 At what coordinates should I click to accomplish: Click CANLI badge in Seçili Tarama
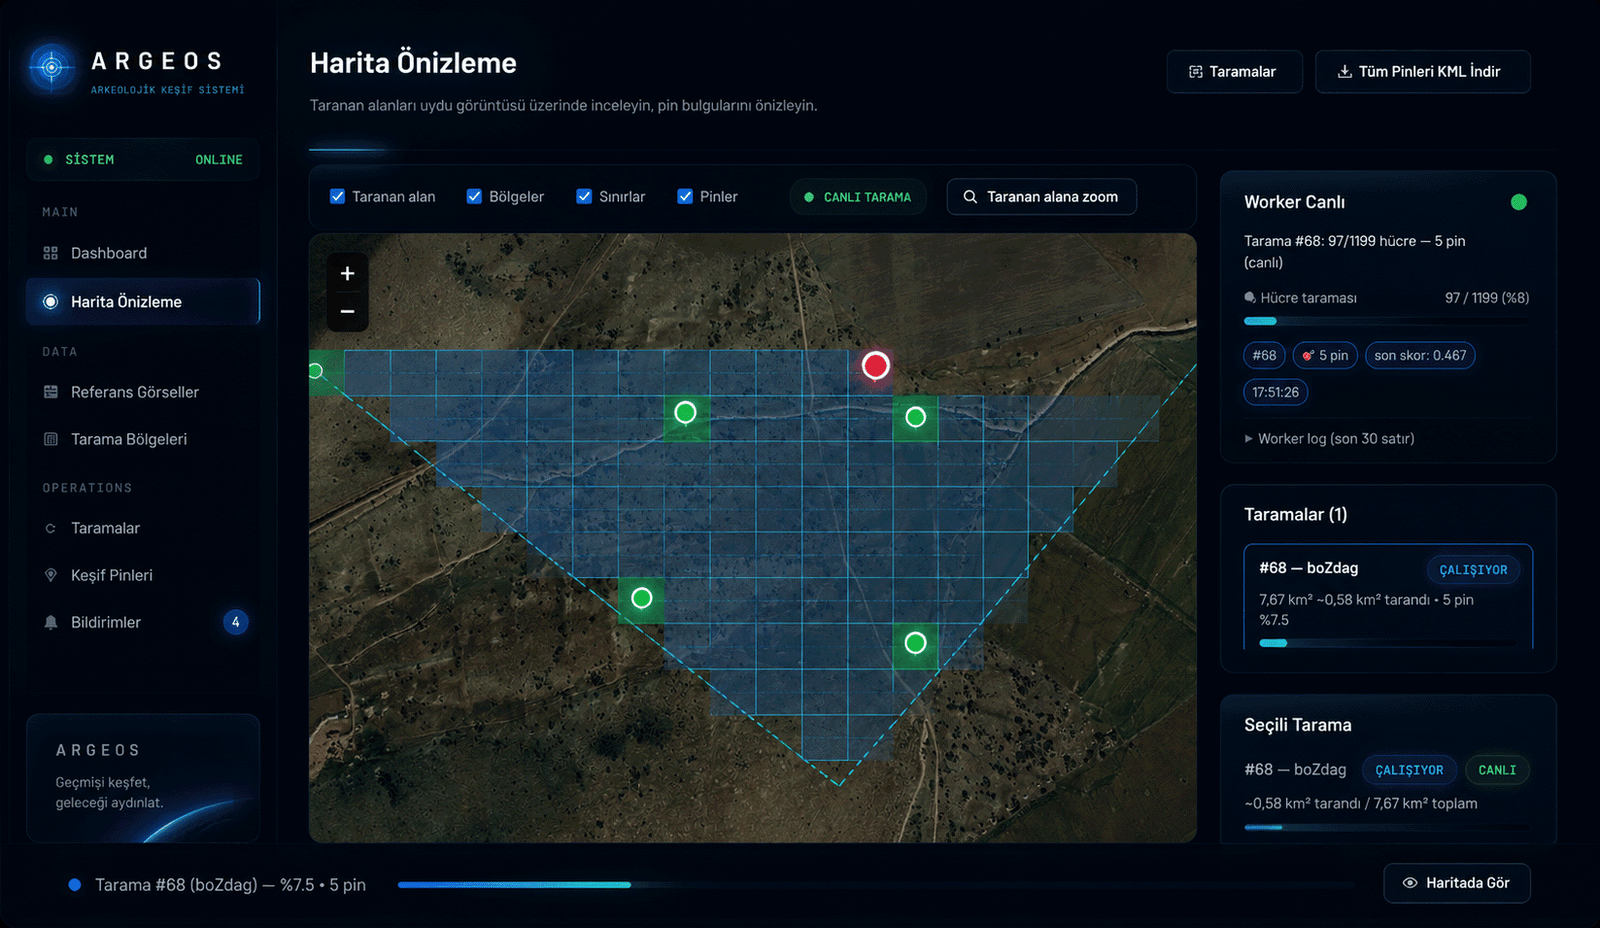tap(1497, 770)
